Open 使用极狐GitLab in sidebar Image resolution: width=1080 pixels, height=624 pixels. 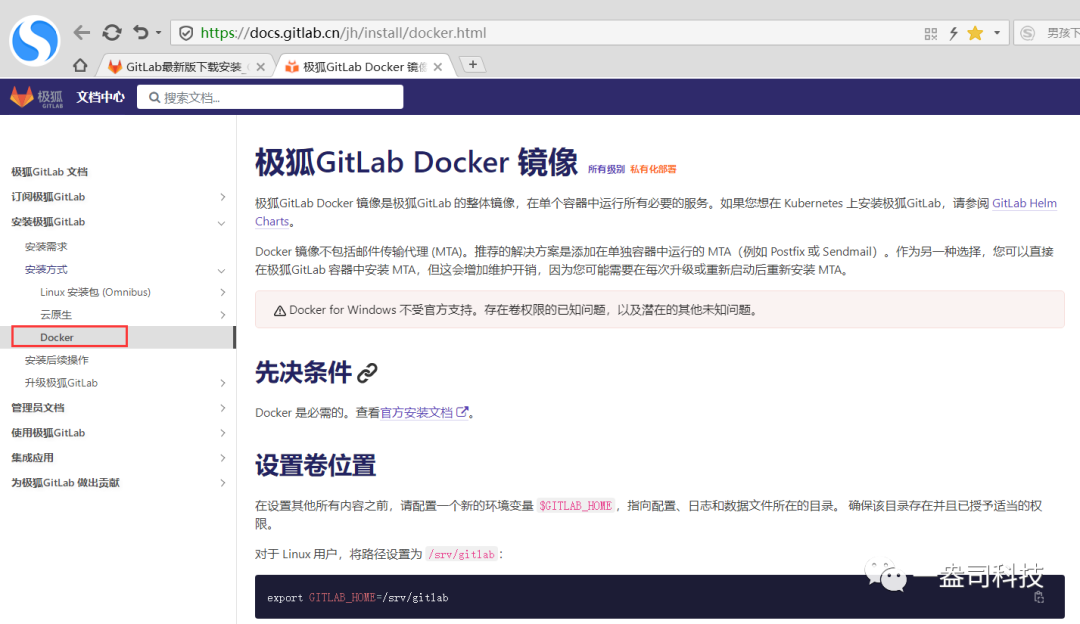coord(48,433)
